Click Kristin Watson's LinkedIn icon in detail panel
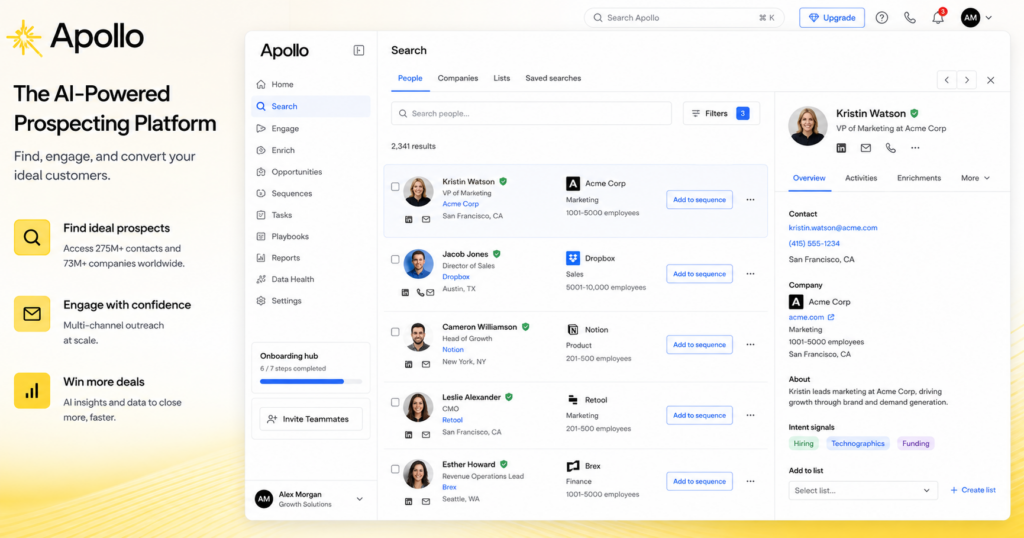 [x=841, y=148]
